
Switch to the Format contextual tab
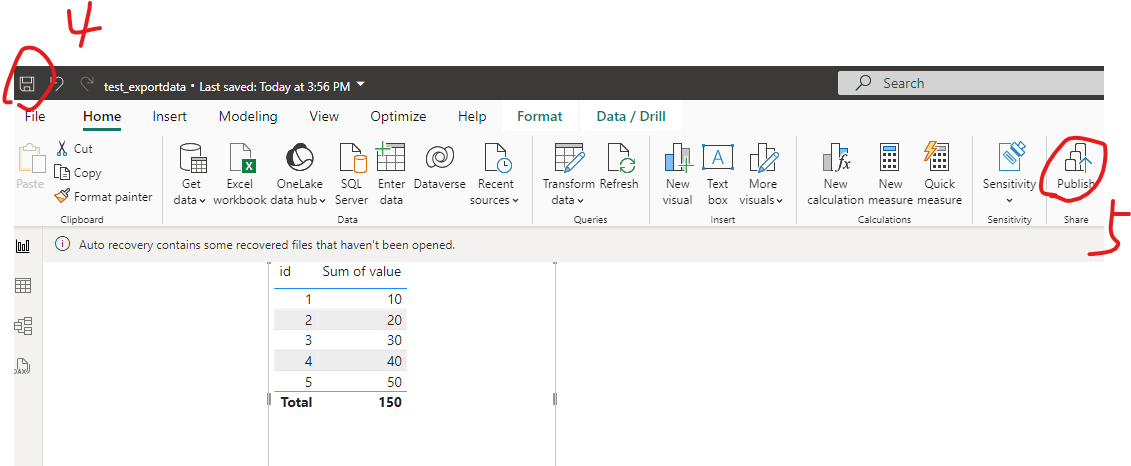click(540, 116)
